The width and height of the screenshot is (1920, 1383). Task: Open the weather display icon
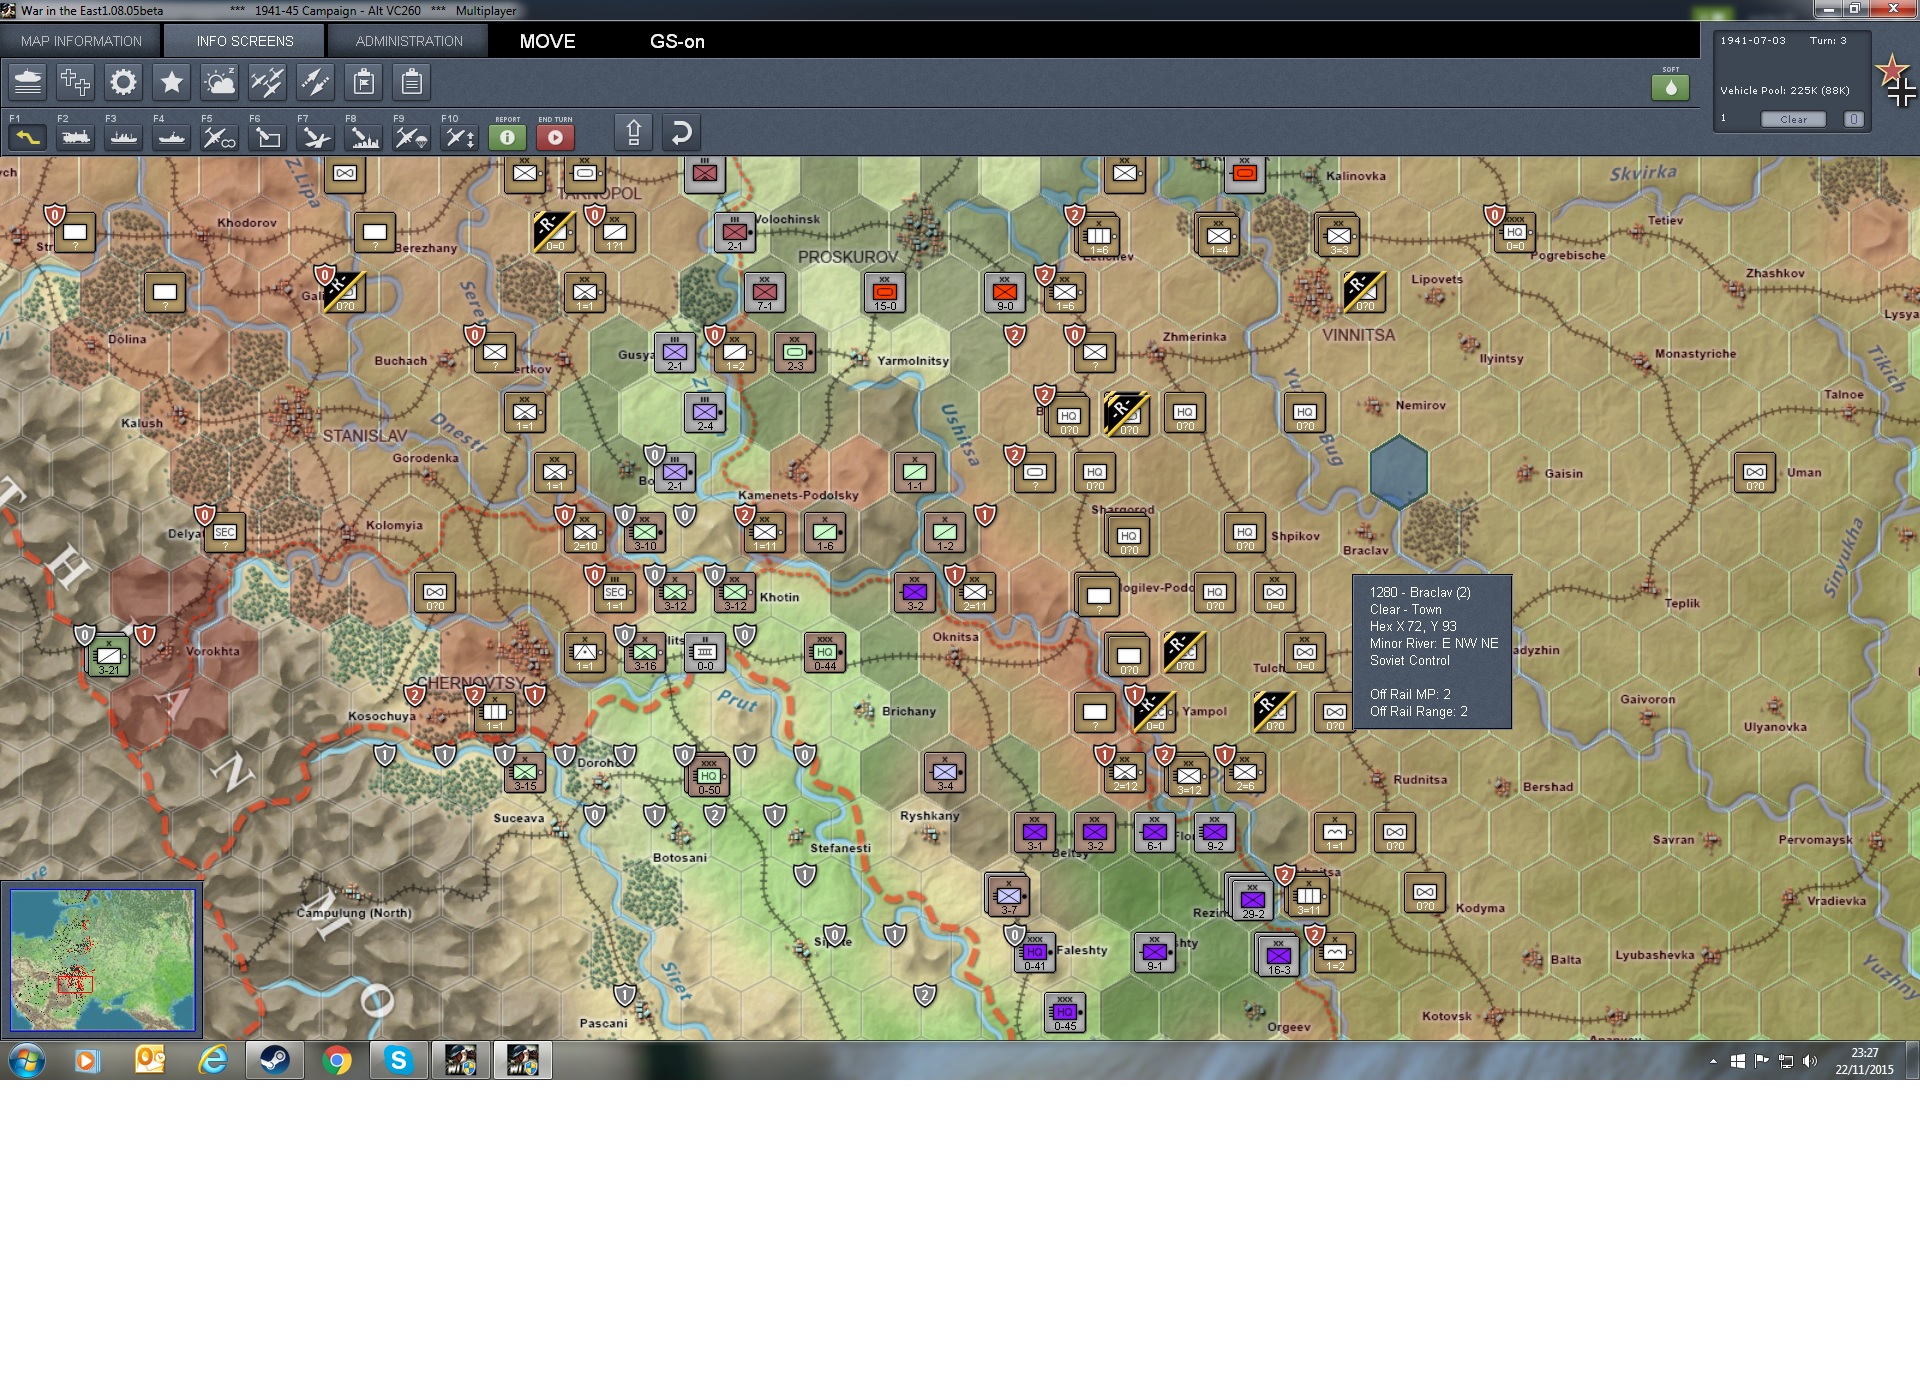coord(219,82)
